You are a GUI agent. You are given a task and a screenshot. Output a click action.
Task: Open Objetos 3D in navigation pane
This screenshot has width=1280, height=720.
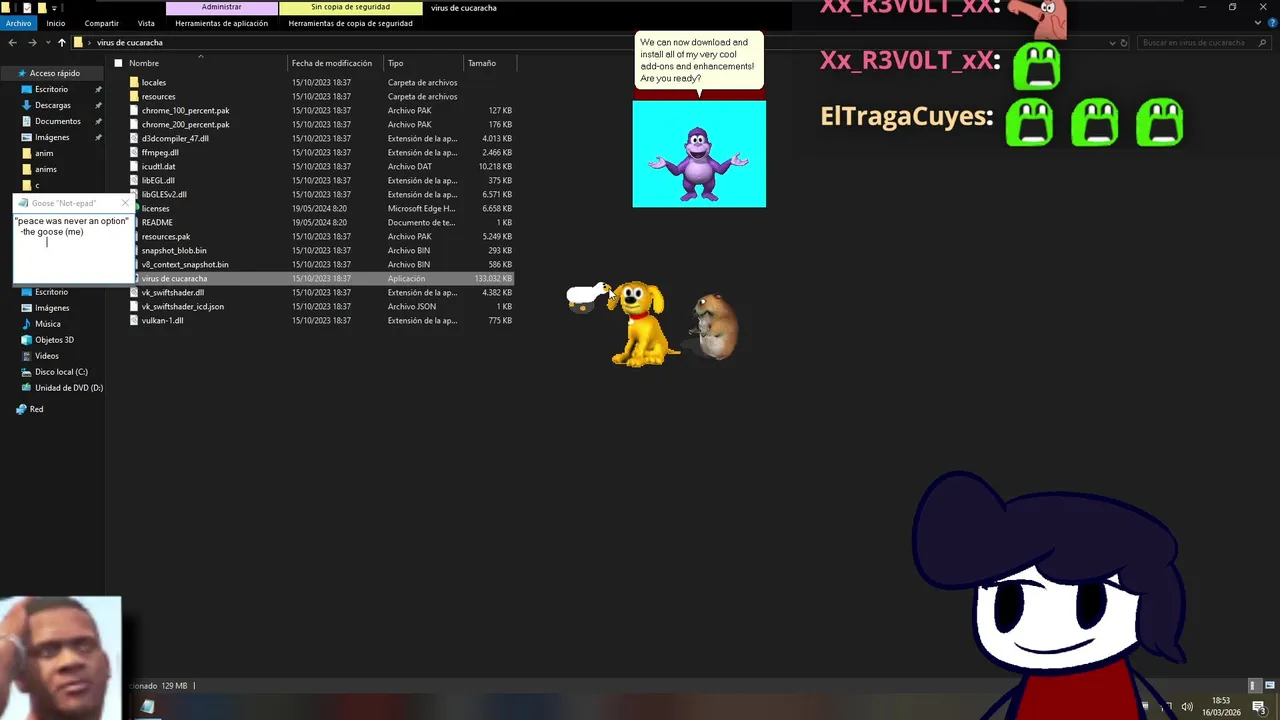[x=54, y=340]
